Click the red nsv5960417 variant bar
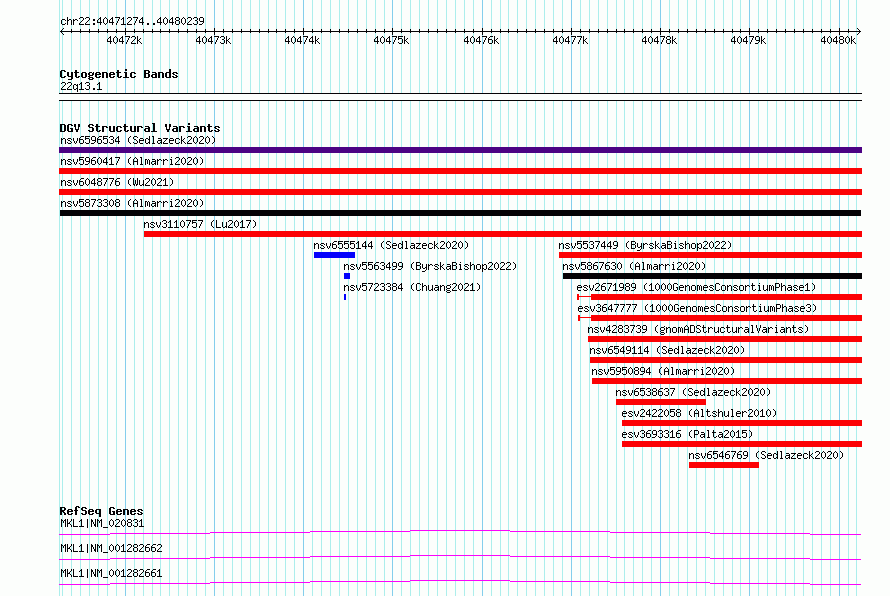The image size is (890, 596). (460, 171)
